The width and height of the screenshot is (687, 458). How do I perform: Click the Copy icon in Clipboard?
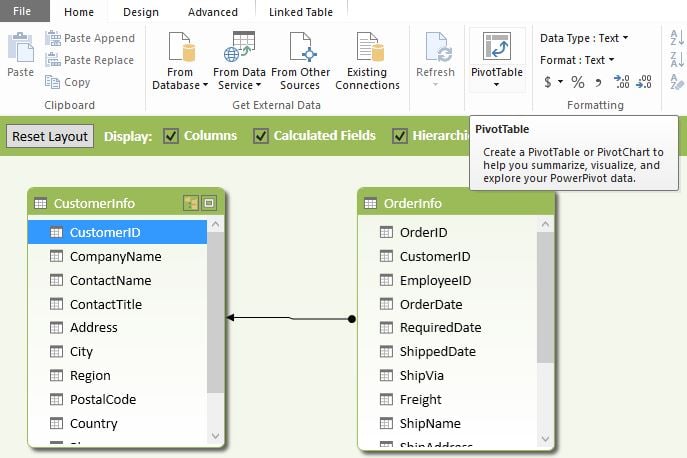pyautogui.click(x=54, y=82)
